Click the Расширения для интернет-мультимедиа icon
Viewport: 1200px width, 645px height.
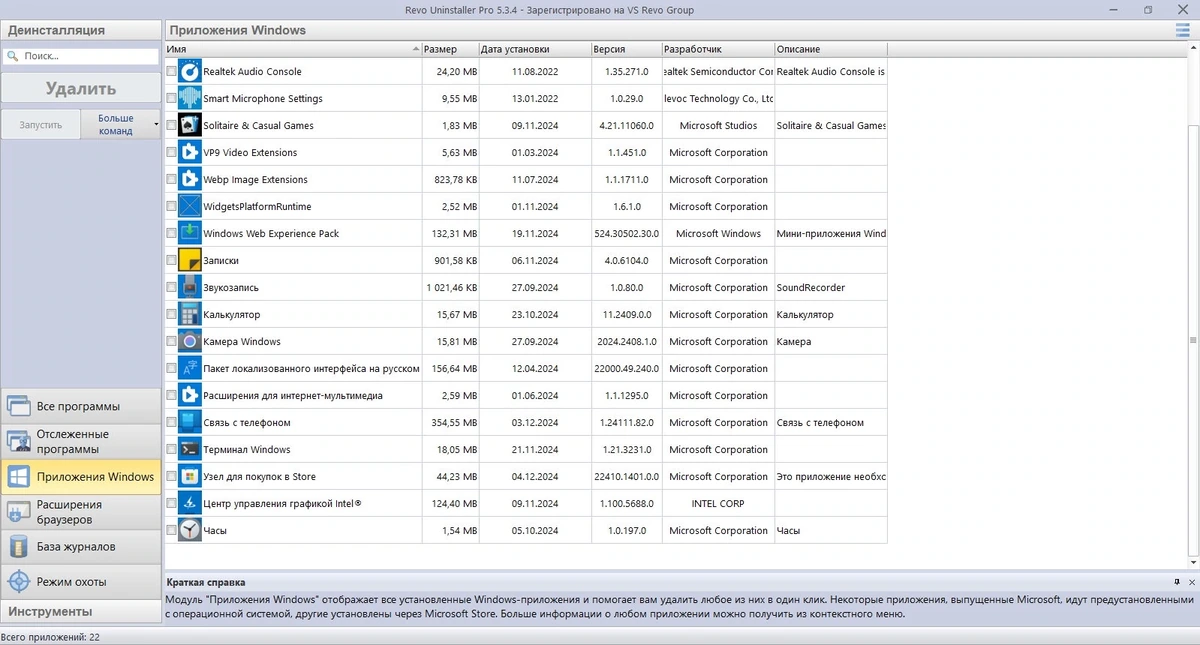tap(190, 396)
